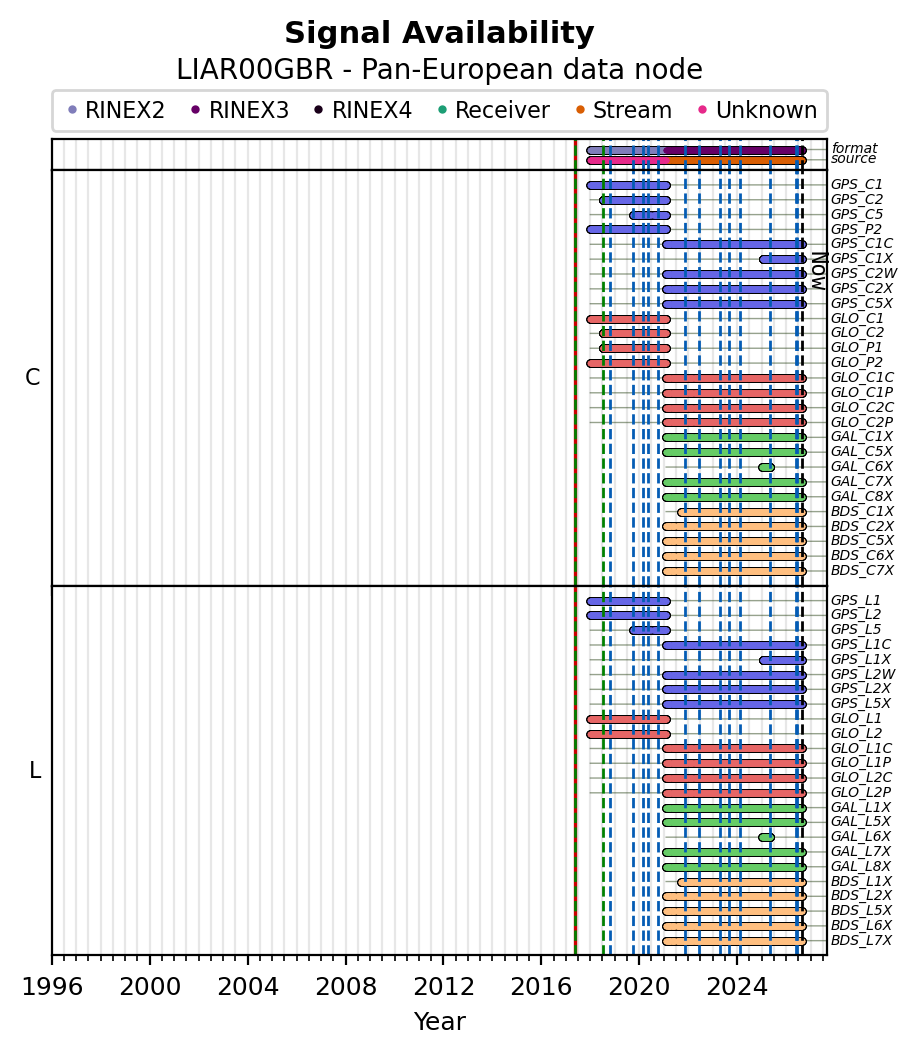
Task: Click the GAL_C6X row label
Action: click(862, 466)
